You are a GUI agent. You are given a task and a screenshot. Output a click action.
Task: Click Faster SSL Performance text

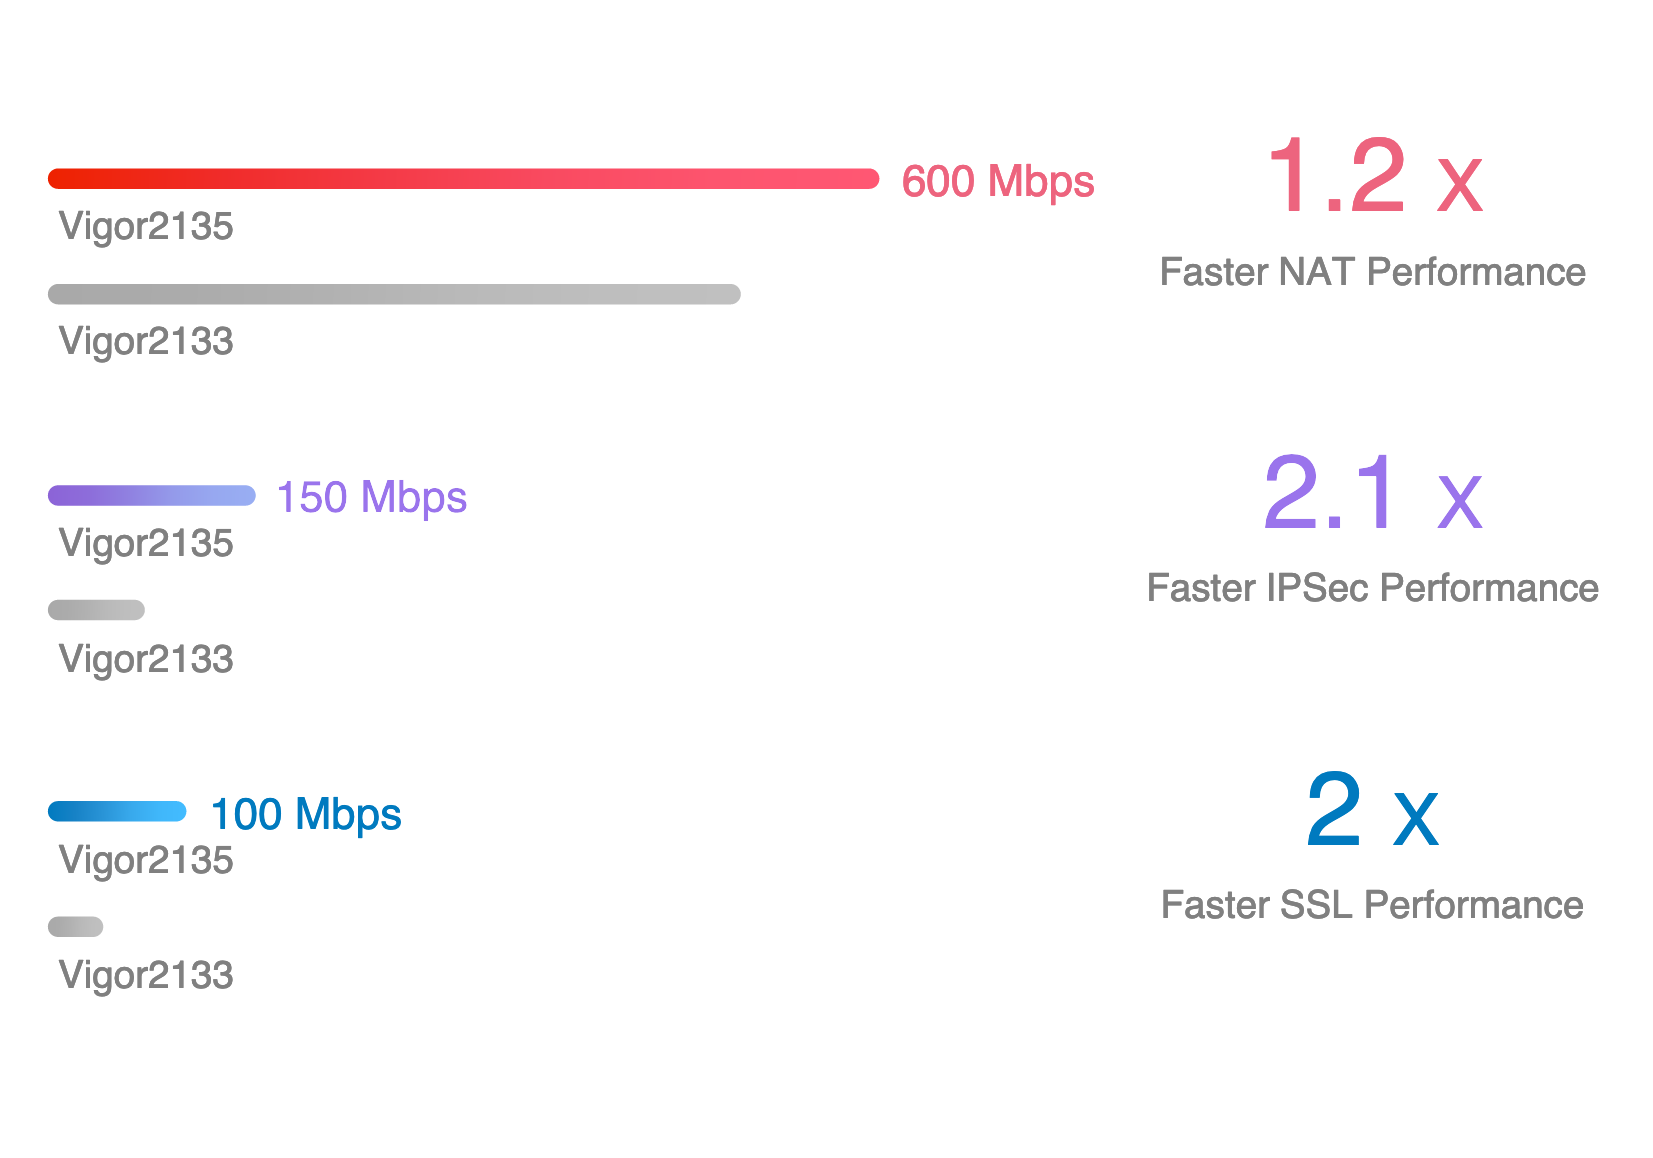coord(1372,905)
